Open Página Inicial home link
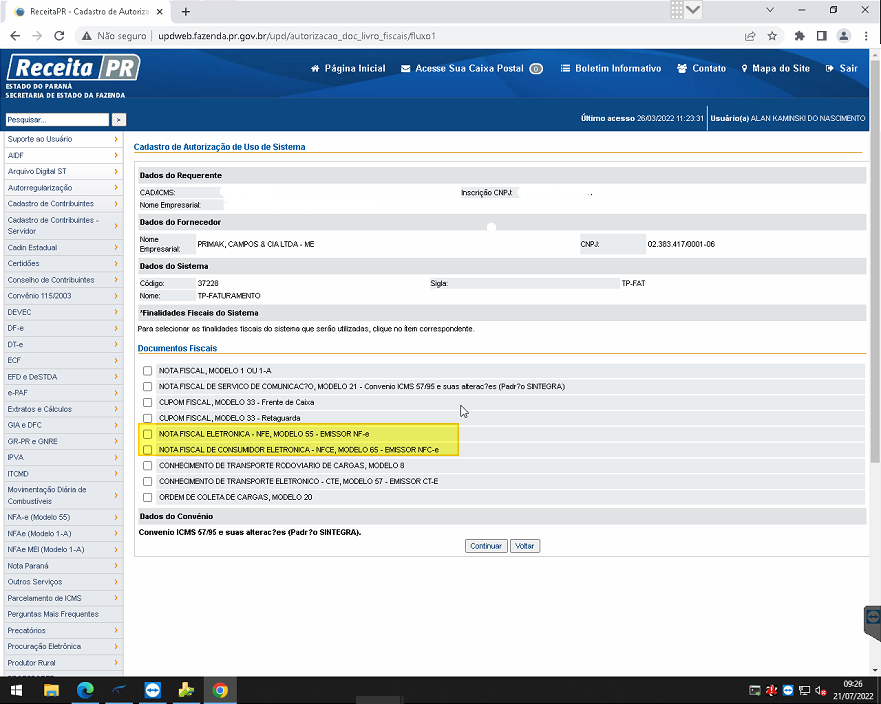 [348, 69]
